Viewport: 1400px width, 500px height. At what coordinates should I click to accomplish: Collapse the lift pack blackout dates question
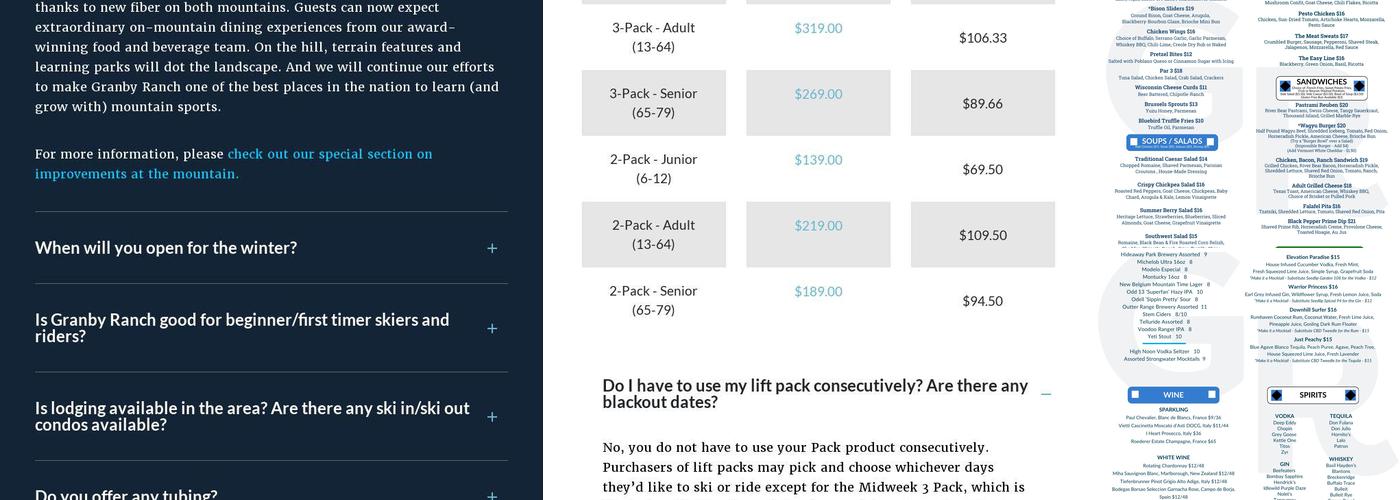click(x=815, y=393)
